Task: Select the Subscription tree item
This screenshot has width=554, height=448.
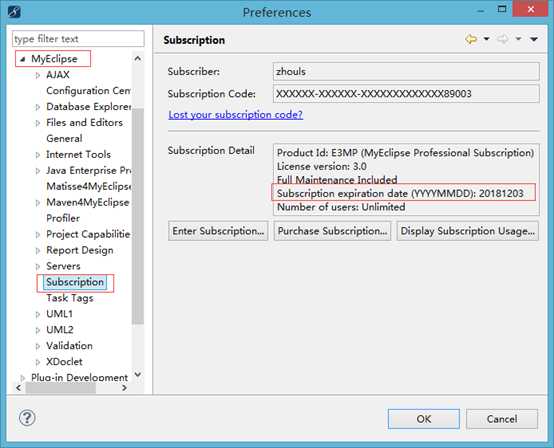Action: click(75, 282)
